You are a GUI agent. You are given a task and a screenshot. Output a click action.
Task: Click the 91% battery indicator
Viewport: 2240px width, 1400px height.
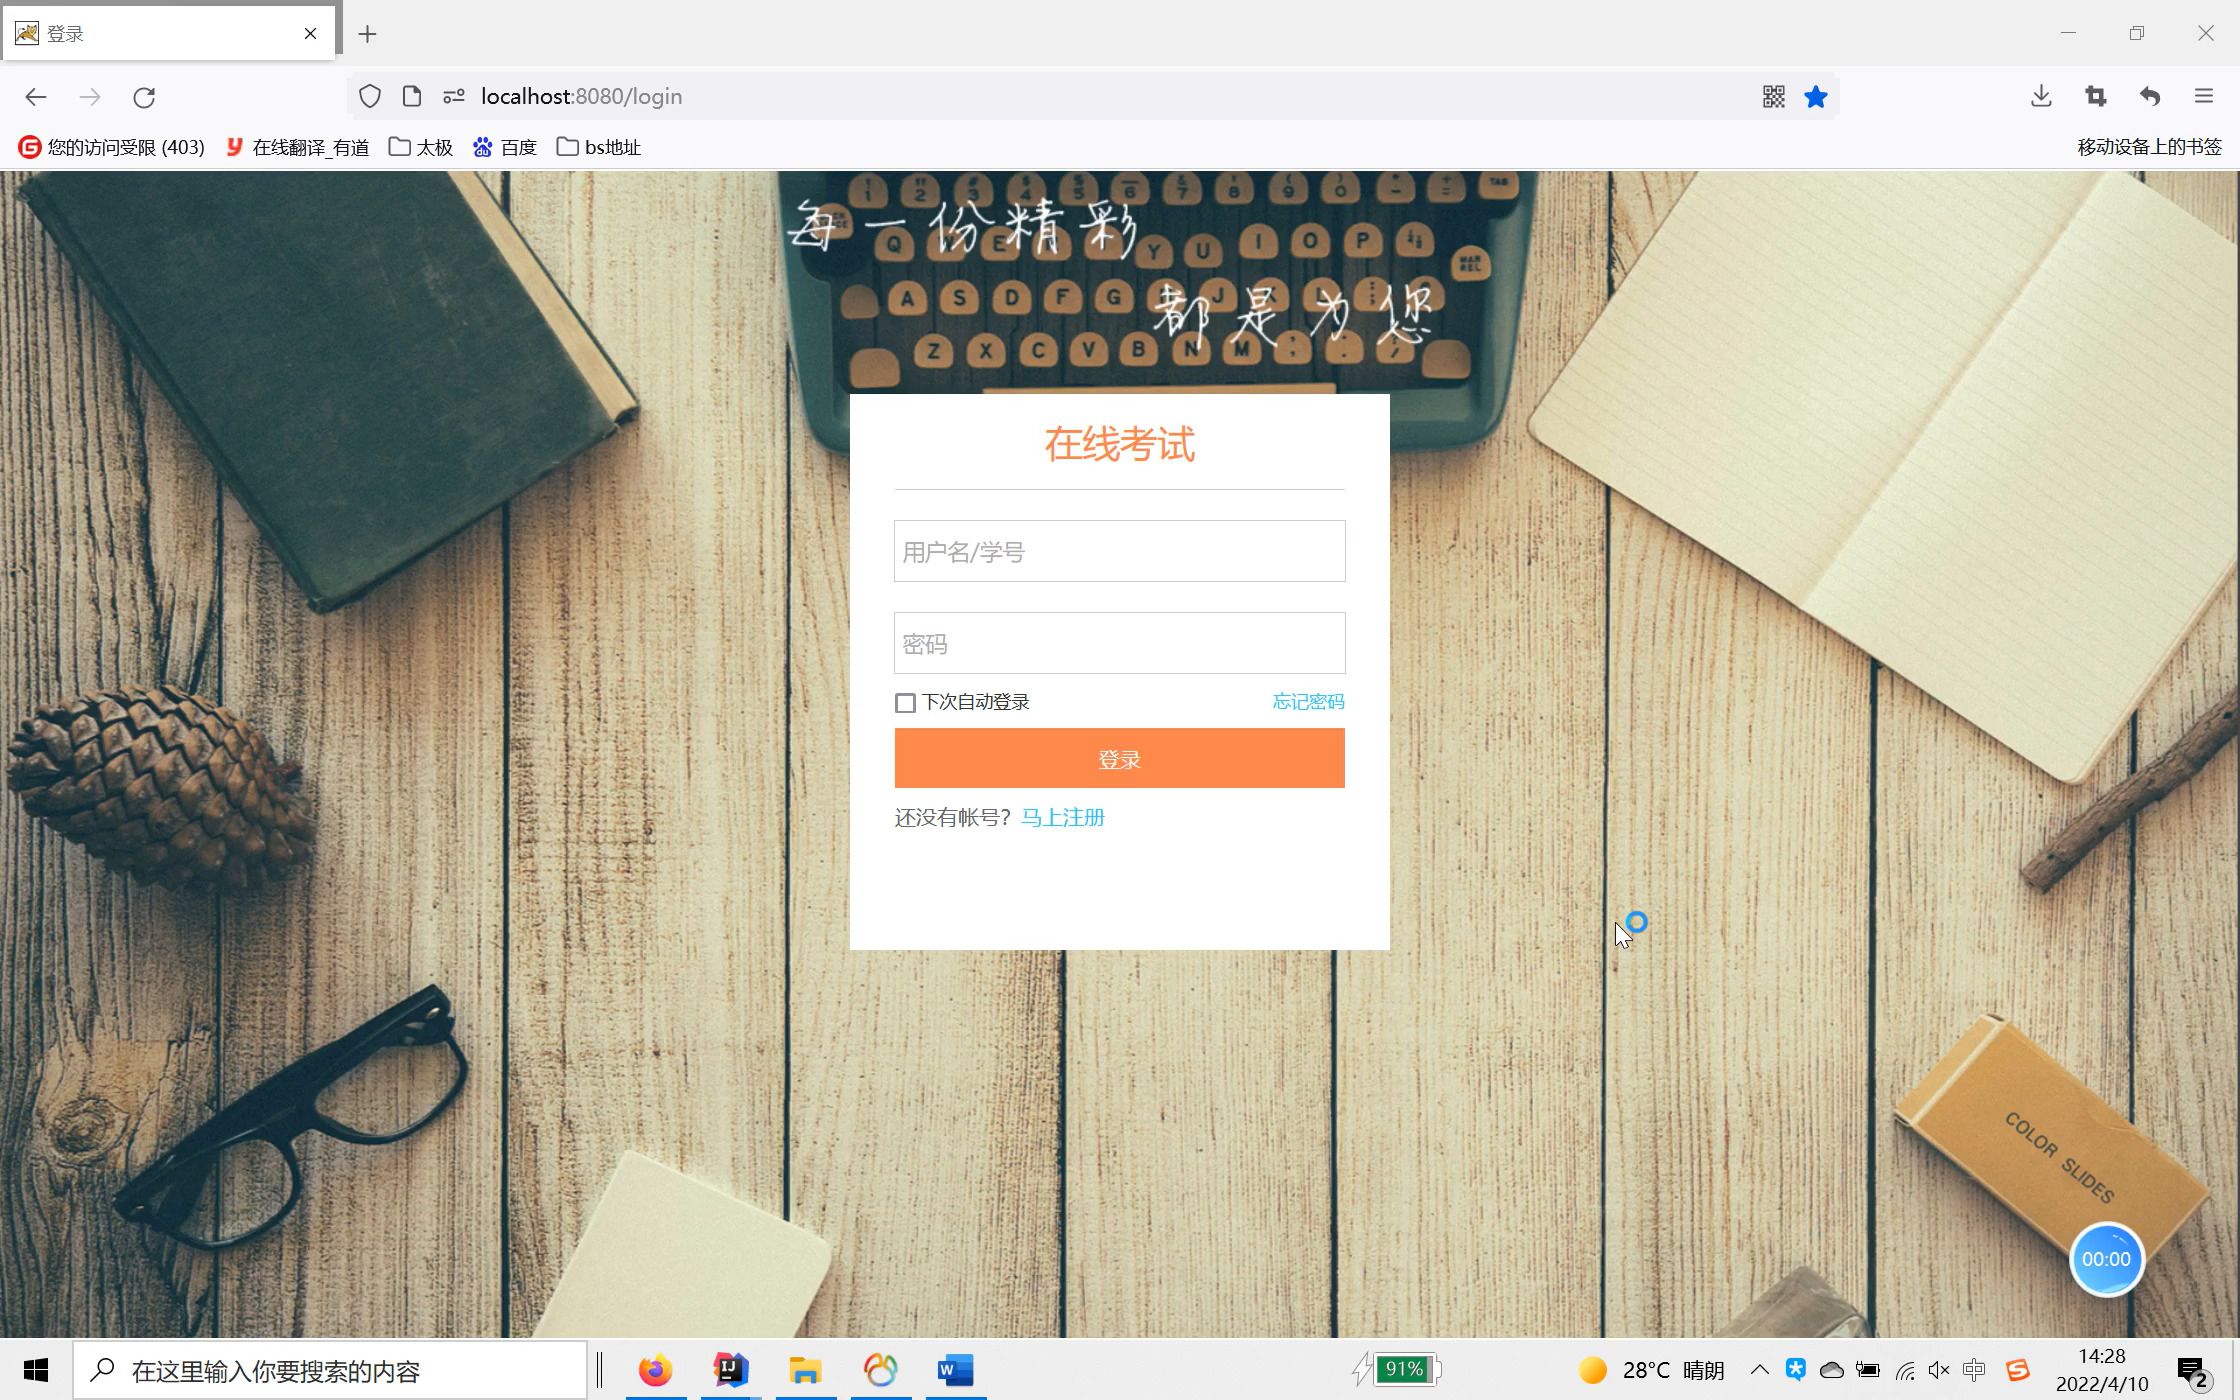[1396, 1369]
